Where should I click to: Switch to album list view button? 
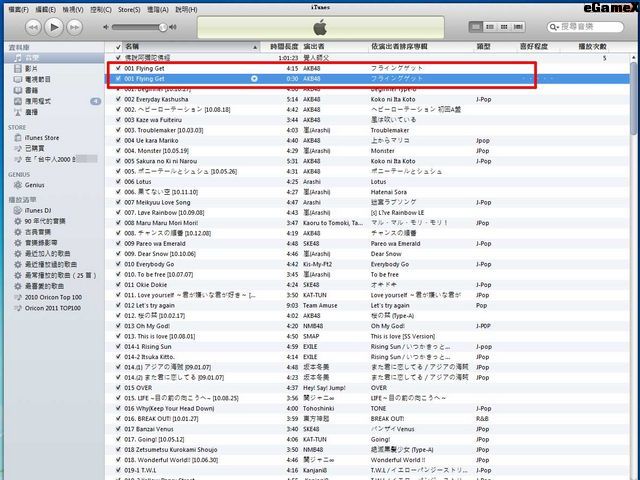pos(490,27)
